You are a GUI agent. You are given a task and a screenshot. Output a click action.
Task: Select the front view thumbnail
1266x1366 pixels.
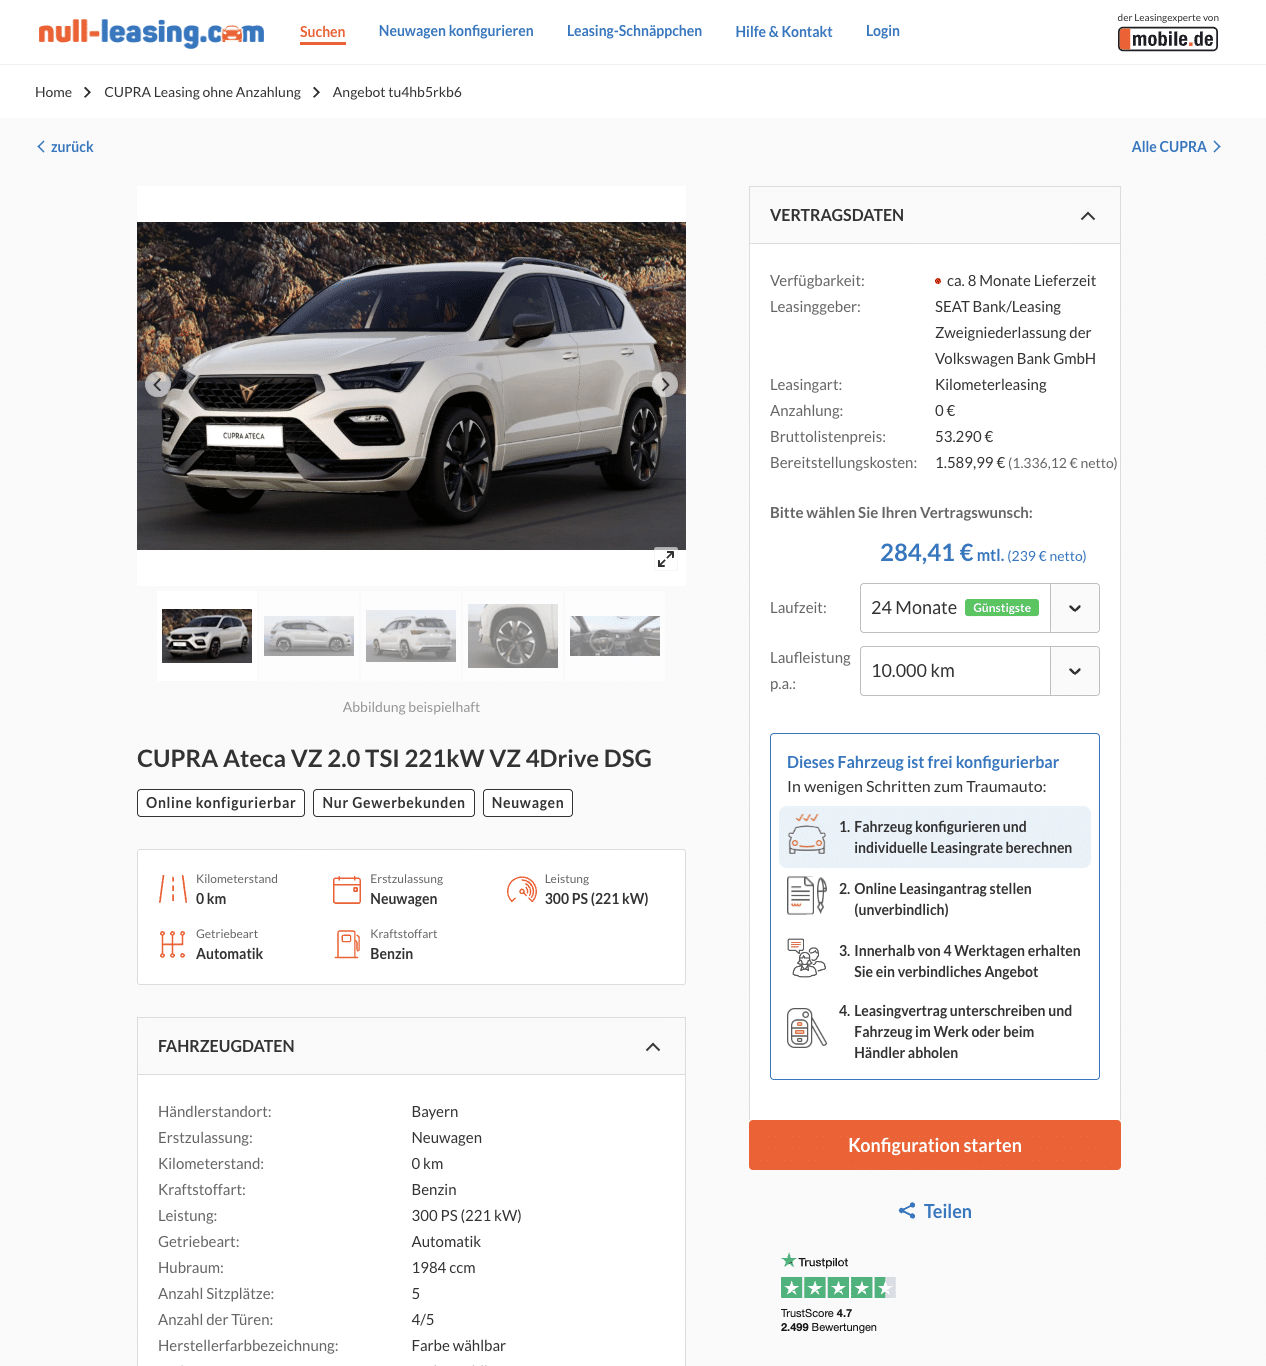pos(207,636)
